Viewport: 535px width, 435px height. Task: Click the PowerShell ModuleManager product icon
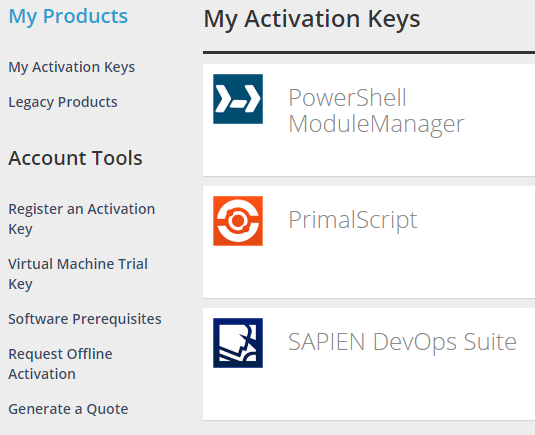click(x=238, y=99)
